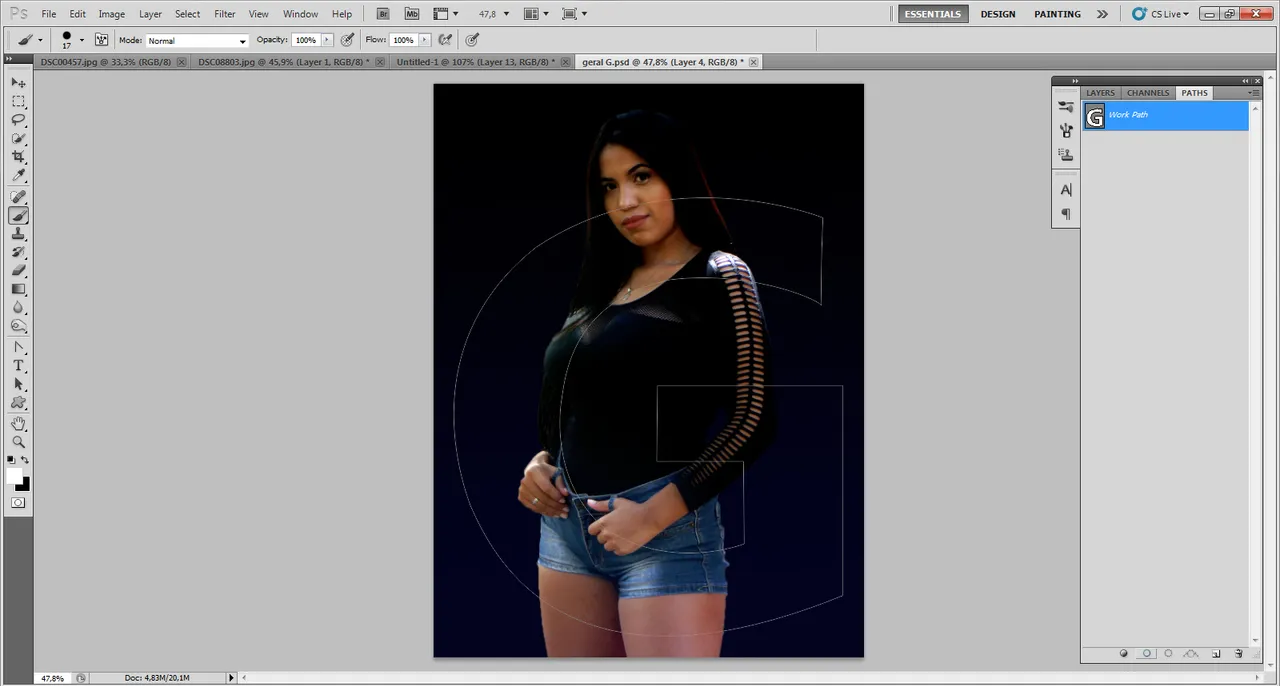Image resolution: width=1280 pixels, height=686 pixels.
Task: Select the Move tool
Action: coord(18,83)
